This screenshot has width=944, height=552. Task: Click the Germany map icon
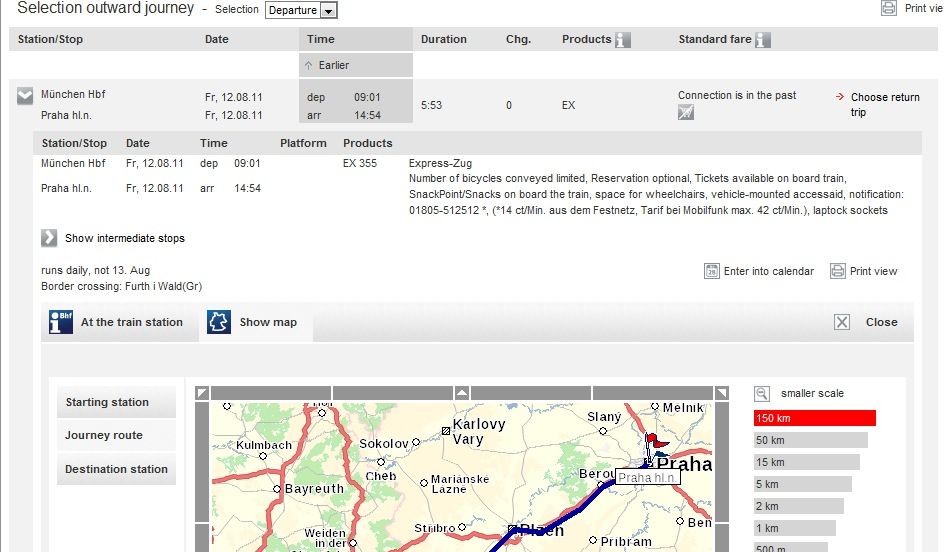coord(219,322)
